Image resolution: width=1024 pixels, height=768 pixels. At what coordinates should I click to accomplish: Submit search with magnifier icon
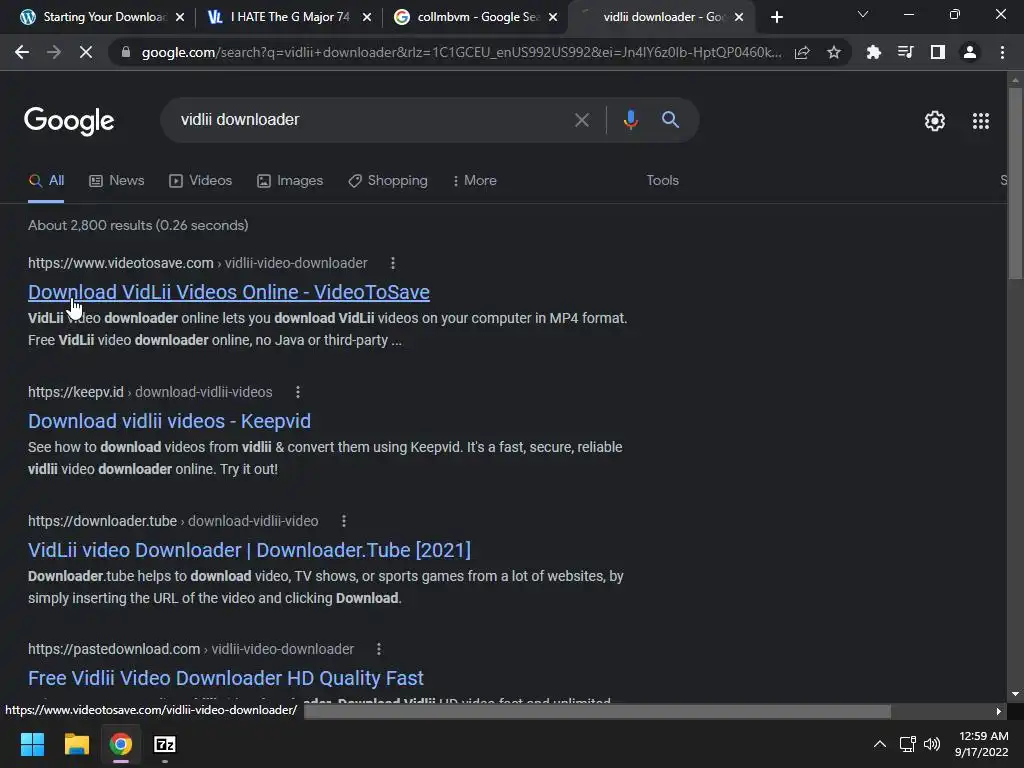coord(670,120)
